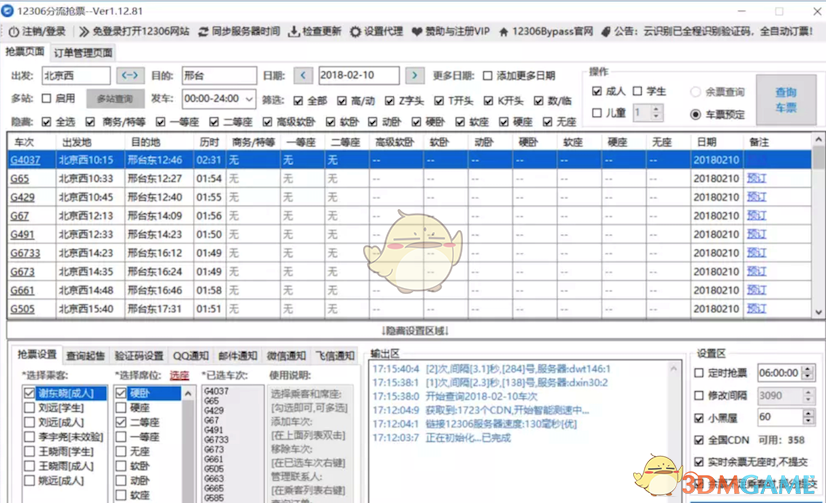This screenshot has width=826, height=503.
Task: Enable the 定时抢票 checkbox
Action: coord(699,373)
